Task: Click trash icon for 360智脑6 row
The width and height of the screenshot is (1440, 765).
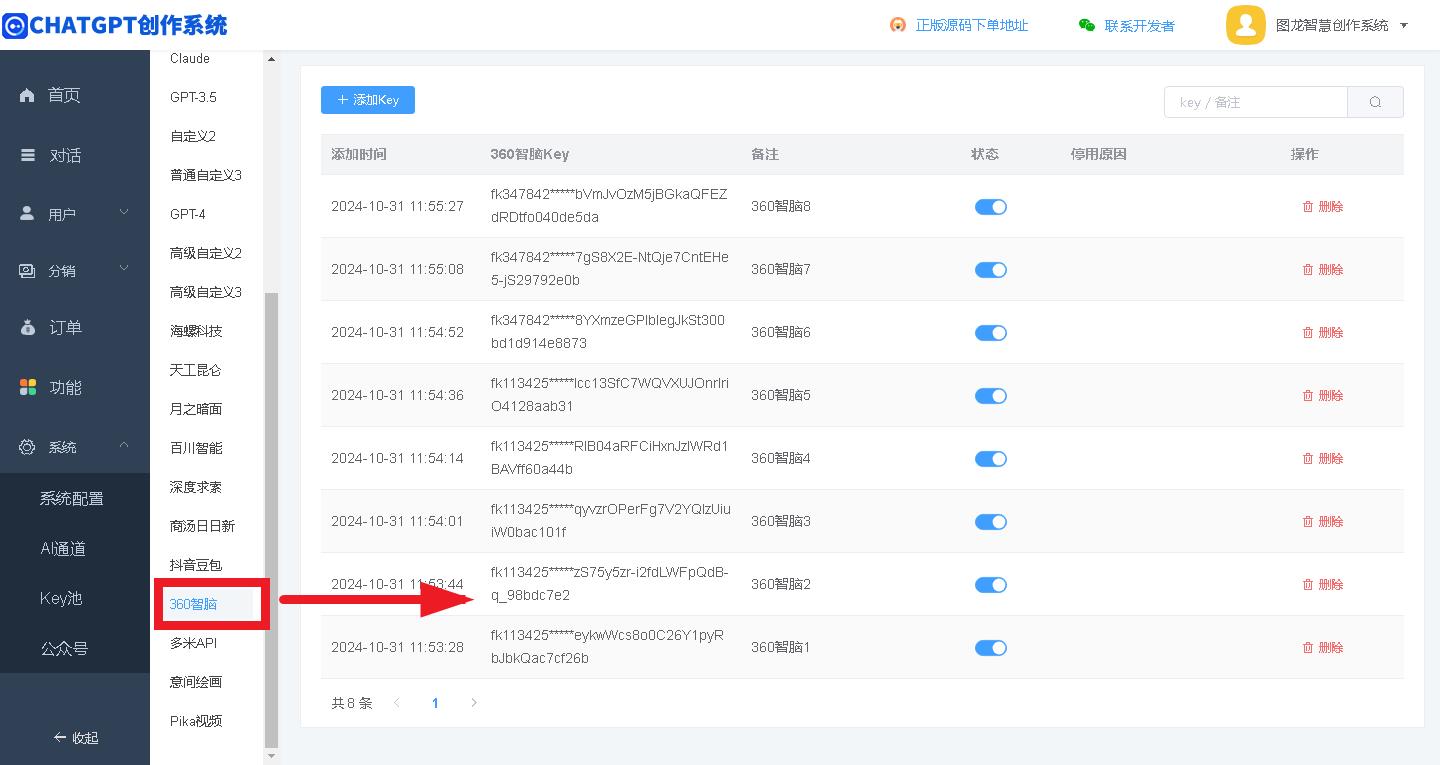Action: [x=1308, y=333]
